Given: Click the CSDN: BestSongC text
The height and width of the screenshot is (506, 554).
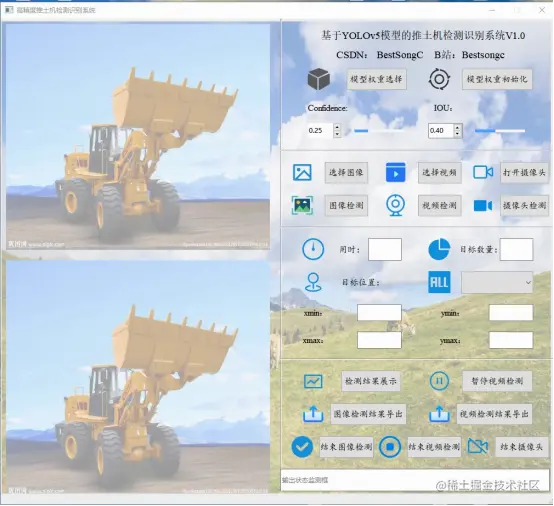Looking at the screenshot, I should pos(379,55).
